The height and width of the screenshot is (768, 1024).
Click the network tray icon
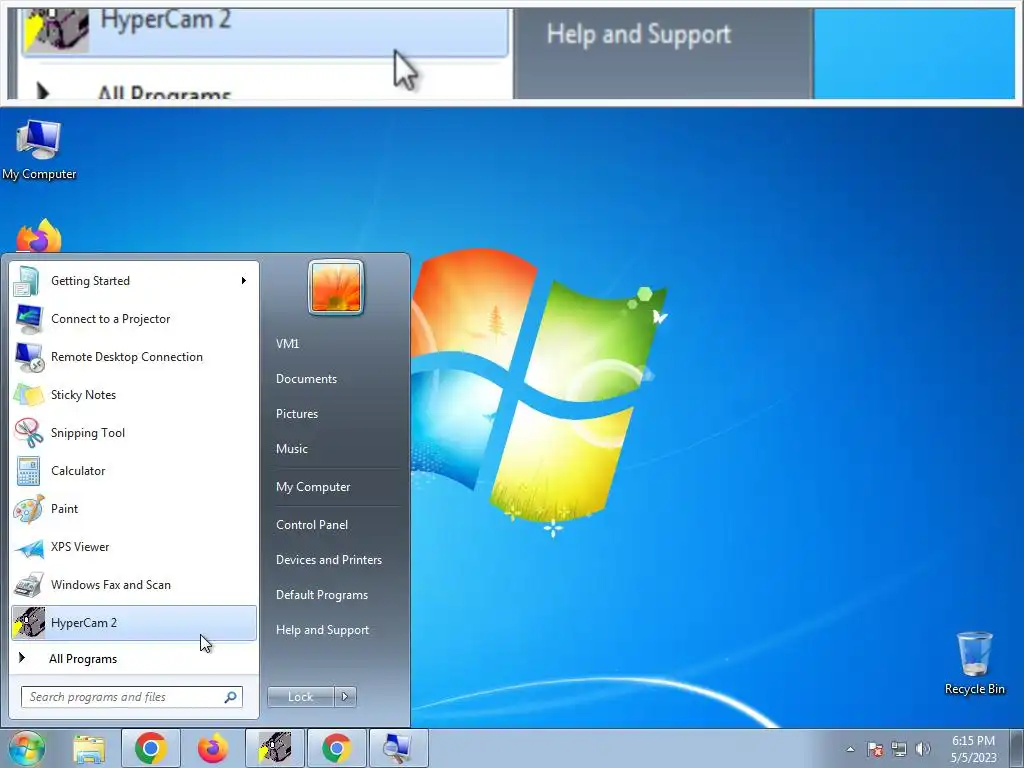[899, 749]
